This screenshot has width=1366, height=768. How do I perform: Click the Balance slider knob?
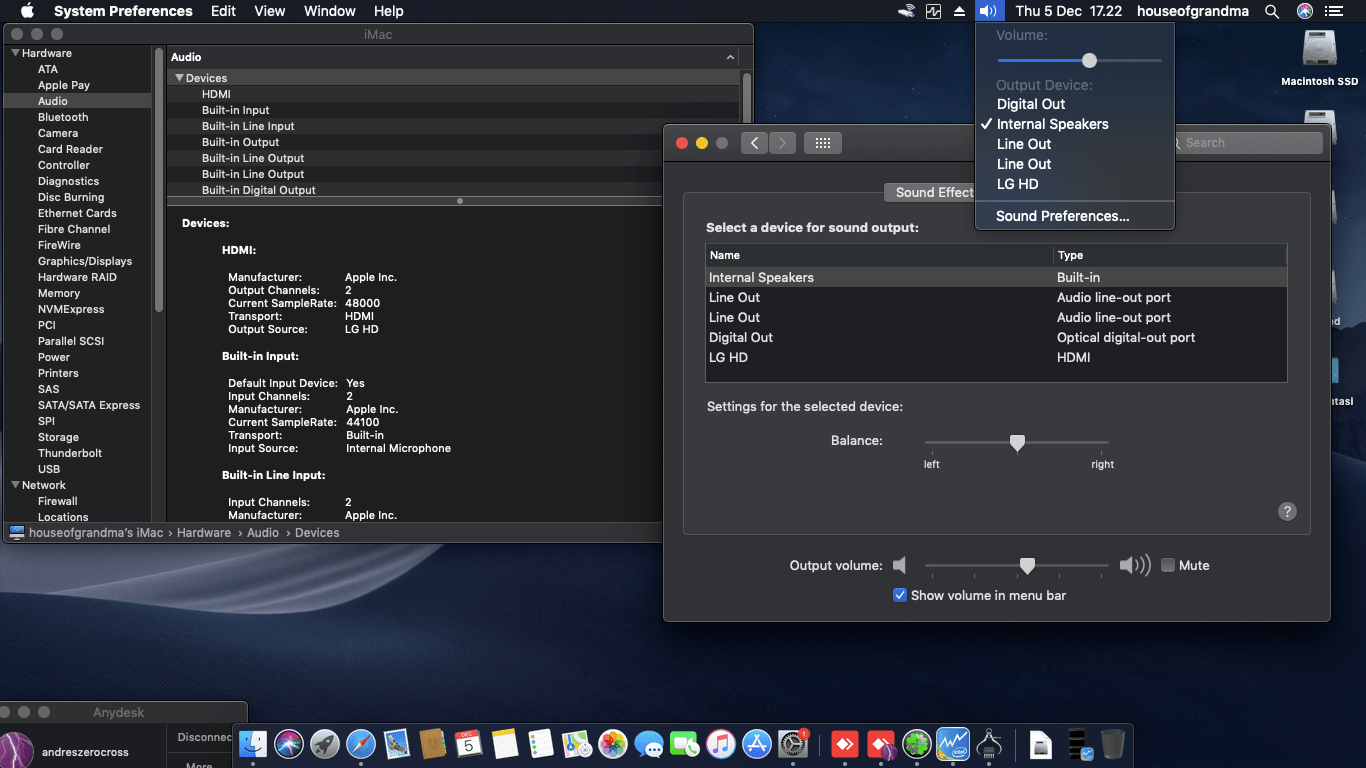coord(1017,442)
